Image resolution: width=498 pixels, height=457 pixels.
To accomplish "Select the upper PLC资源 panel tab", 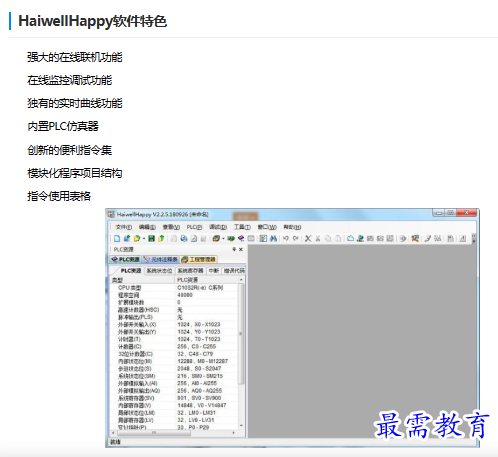I will pyautogui.click(x=126, y=259).
